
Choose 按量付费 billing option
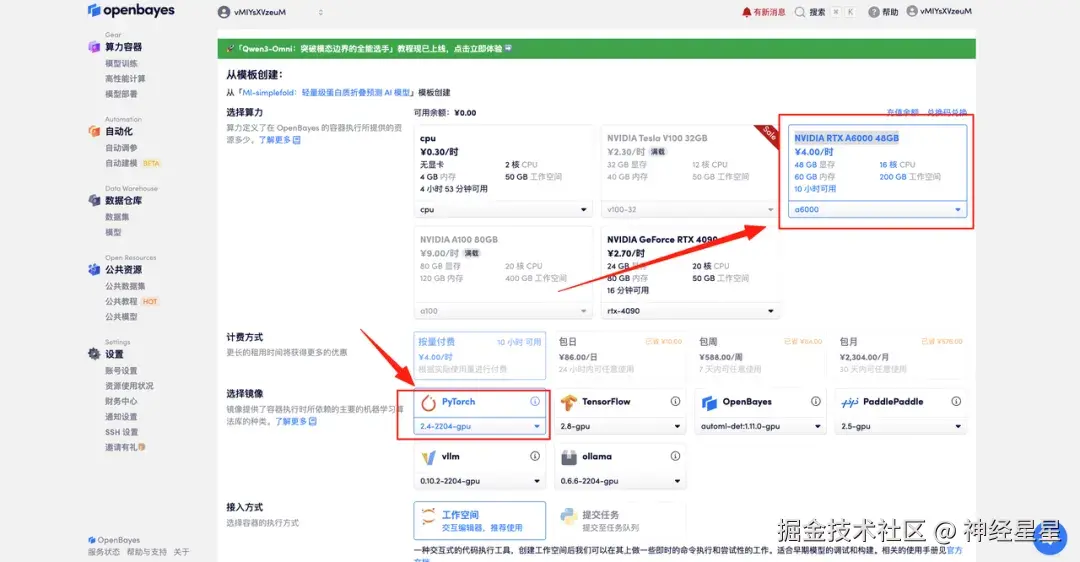pos(479,355)
